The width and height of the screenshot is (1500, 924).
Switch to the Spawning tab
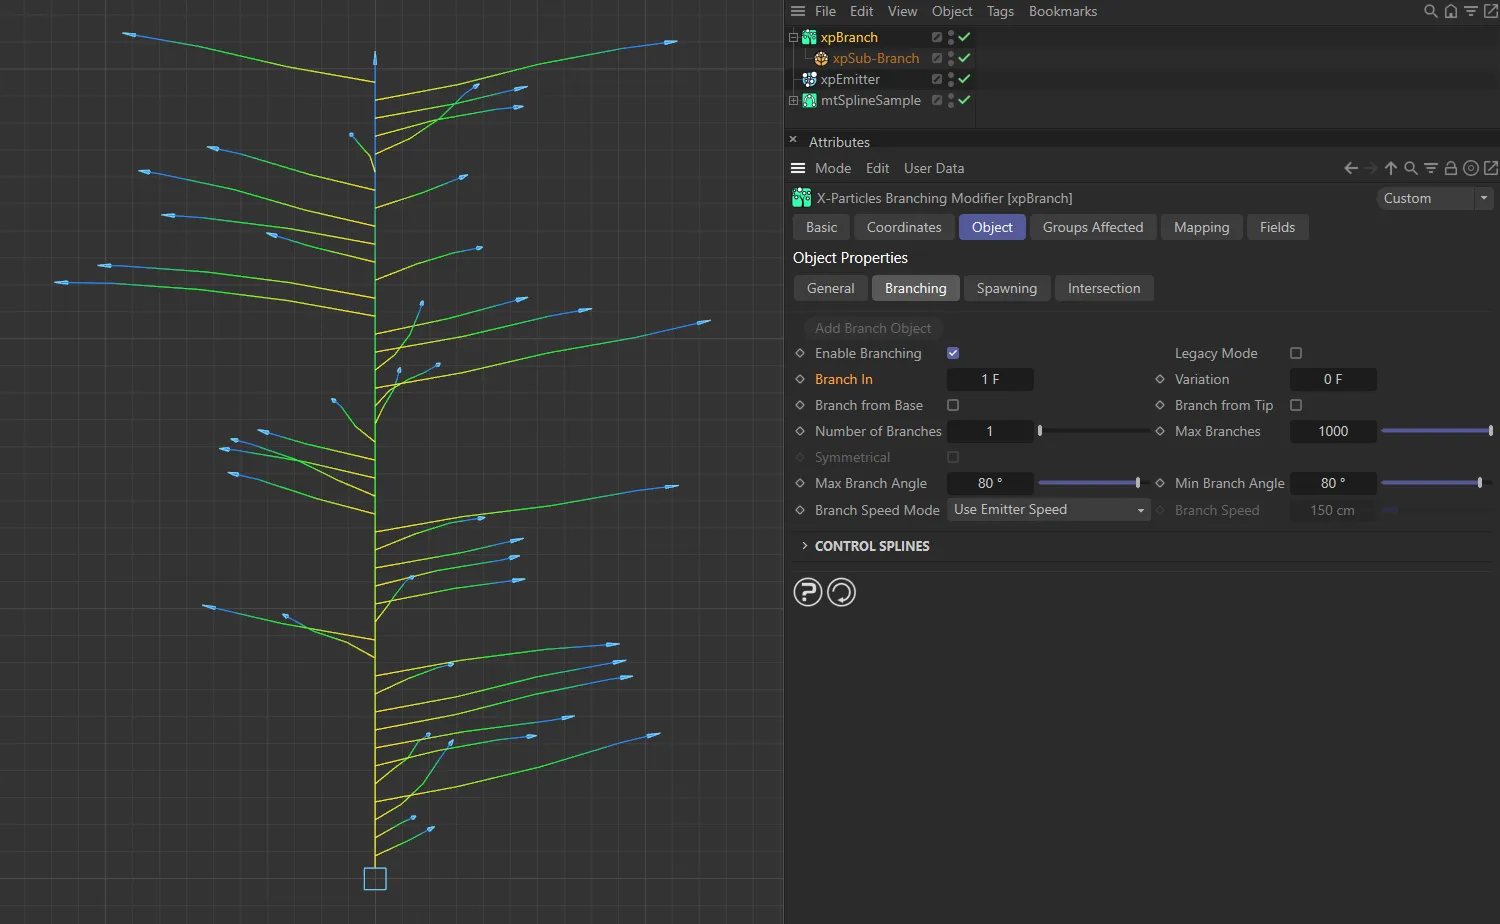coord(1006,288)
